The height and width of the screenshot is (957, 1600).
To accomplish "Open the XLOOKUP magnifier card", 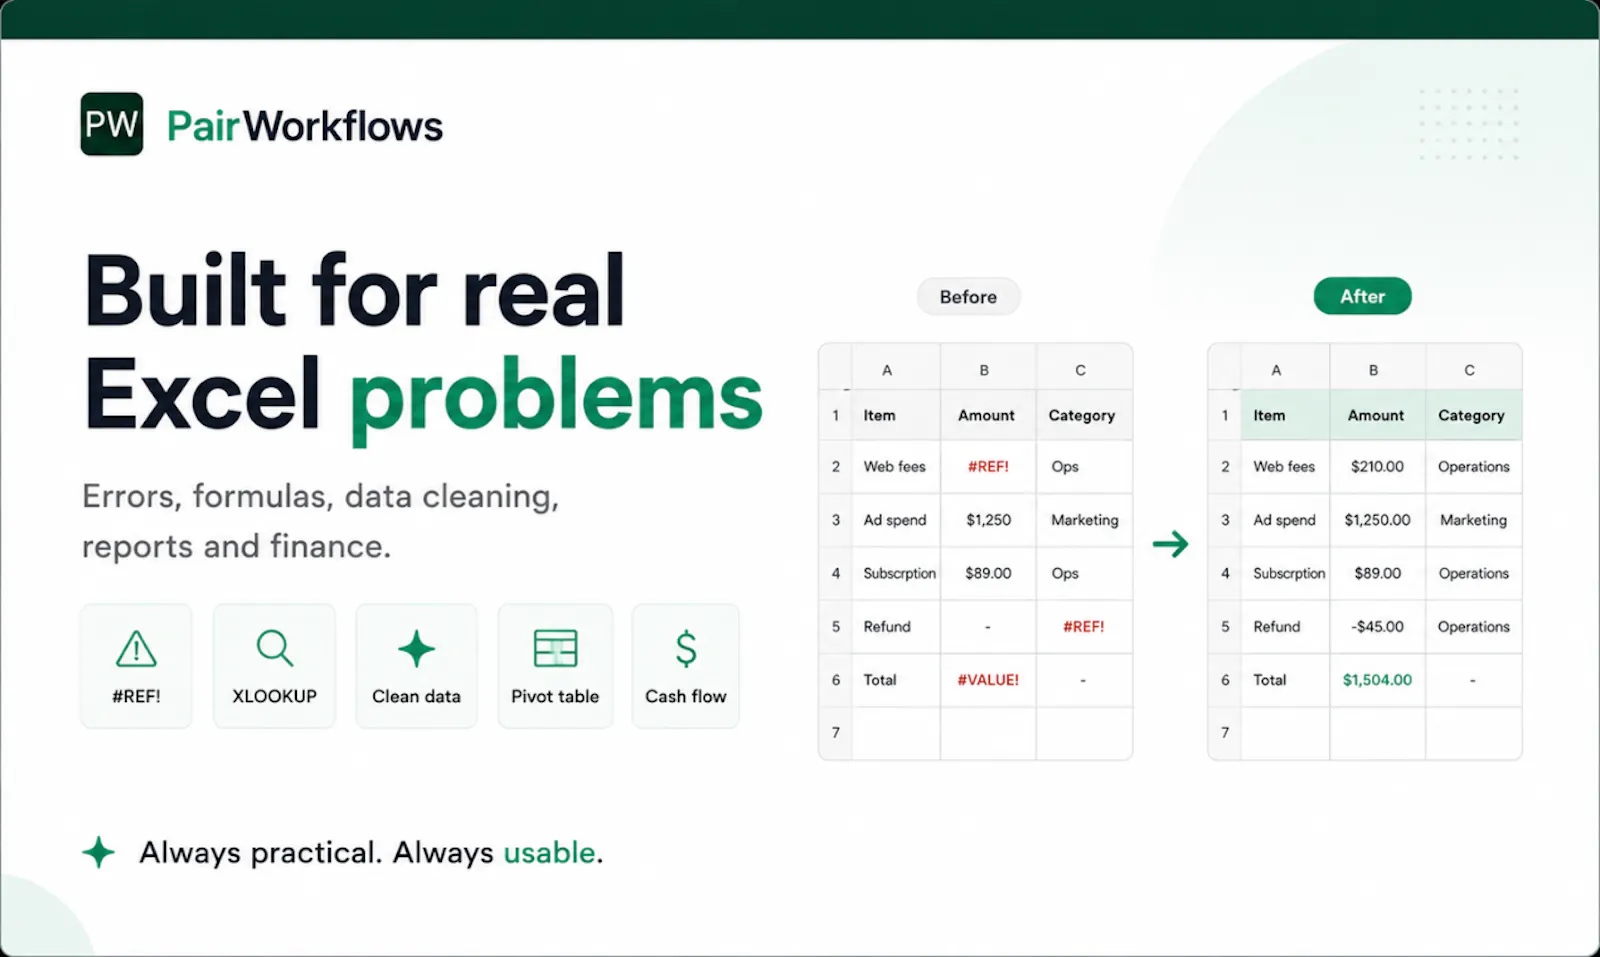I will point(274,666).
